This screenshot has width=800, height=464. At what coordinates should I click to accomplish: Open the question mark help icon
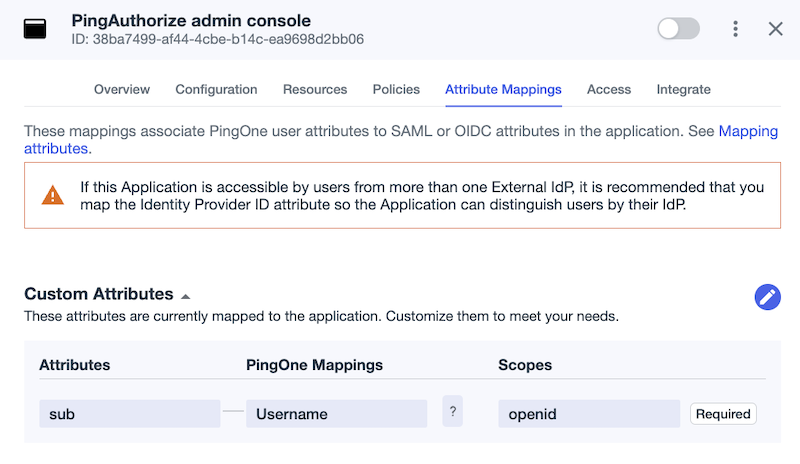pos(453,411)
